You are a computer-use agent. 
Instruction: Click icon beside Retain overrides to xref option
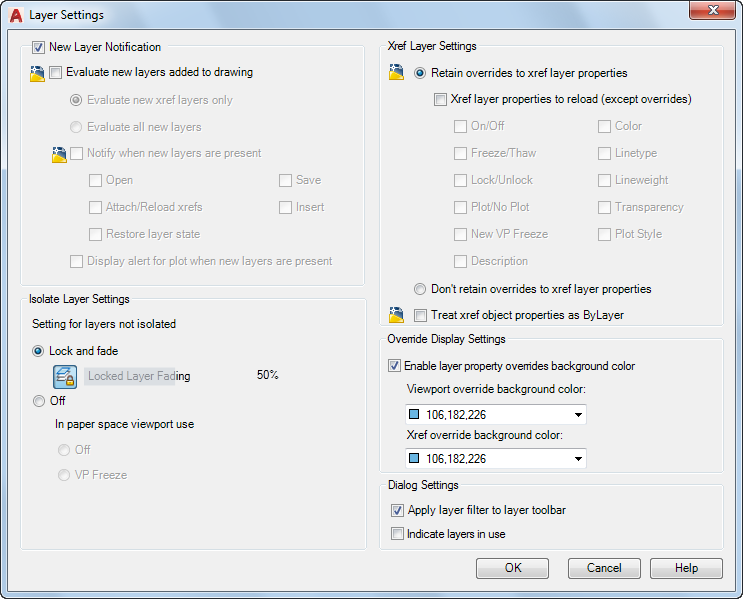[397, 73]
